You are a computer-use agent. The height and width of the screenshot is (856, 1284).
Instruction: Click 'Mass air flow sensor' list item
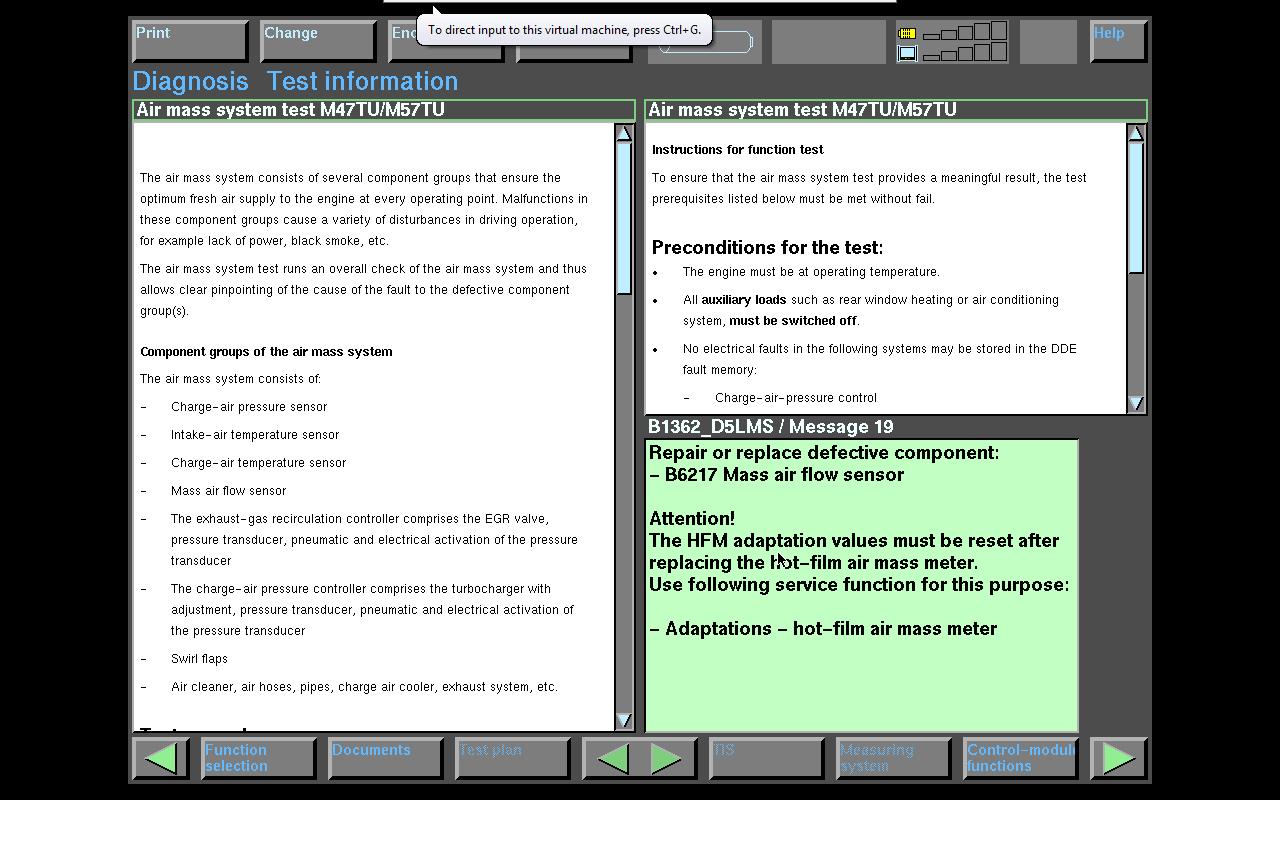[x=229, y=491]
